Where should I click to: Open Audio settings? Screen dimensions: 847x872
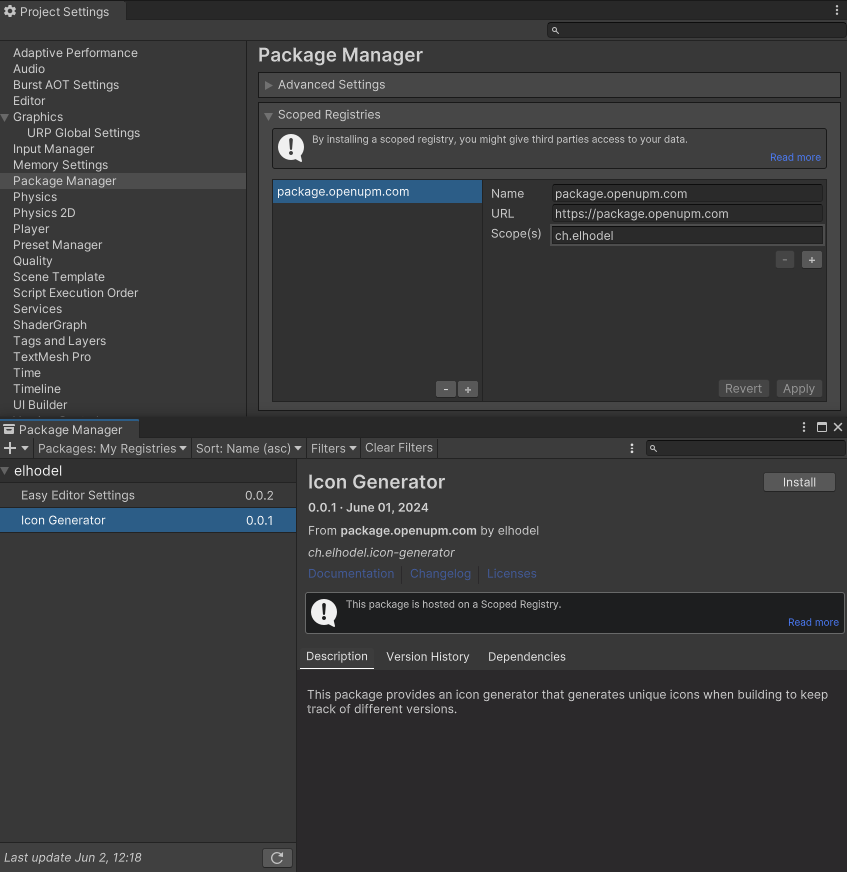point(29,69)
